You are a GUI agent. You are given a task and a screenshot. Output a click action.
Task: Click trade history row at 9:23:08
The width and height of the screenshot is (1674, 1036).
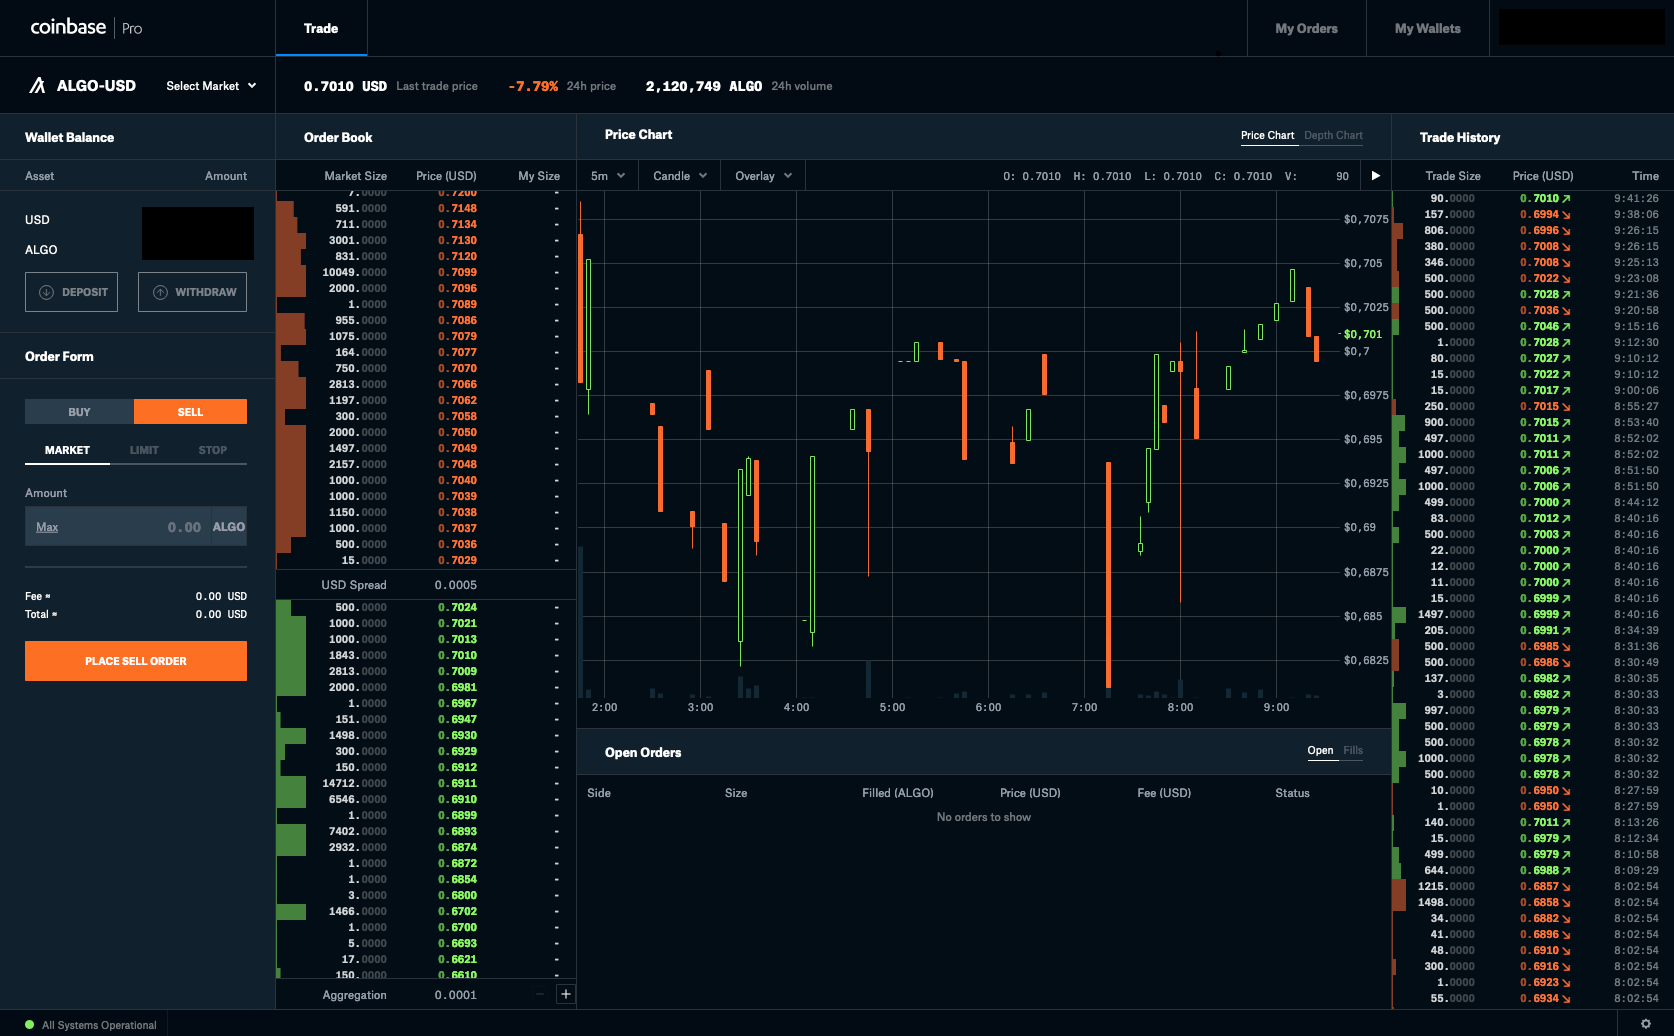pyautogui.click(x=1532, y=279)
